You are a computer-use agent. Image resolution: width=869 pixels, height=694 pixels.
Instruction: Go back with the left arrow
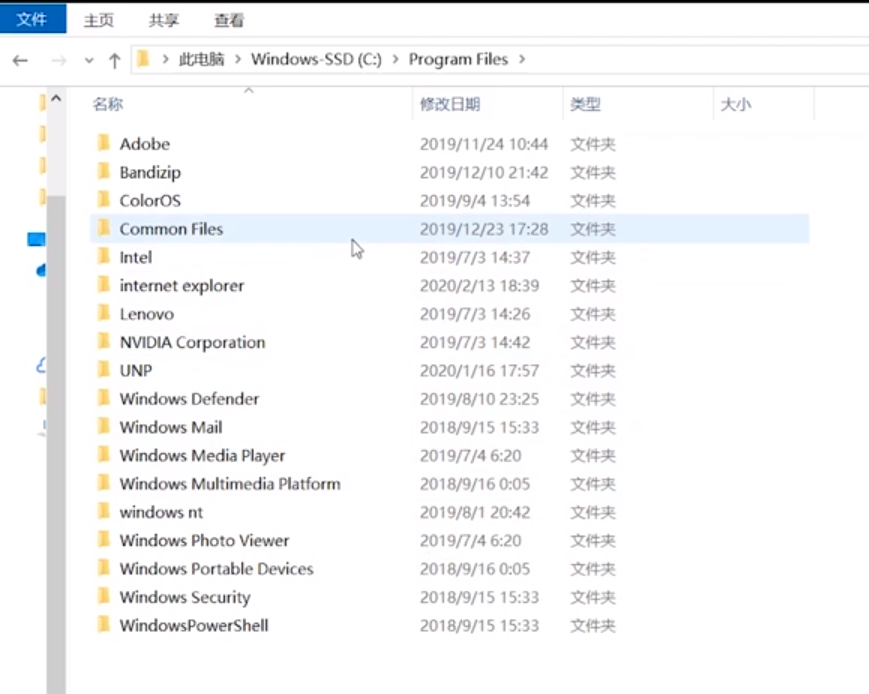(x=21, y=60)
